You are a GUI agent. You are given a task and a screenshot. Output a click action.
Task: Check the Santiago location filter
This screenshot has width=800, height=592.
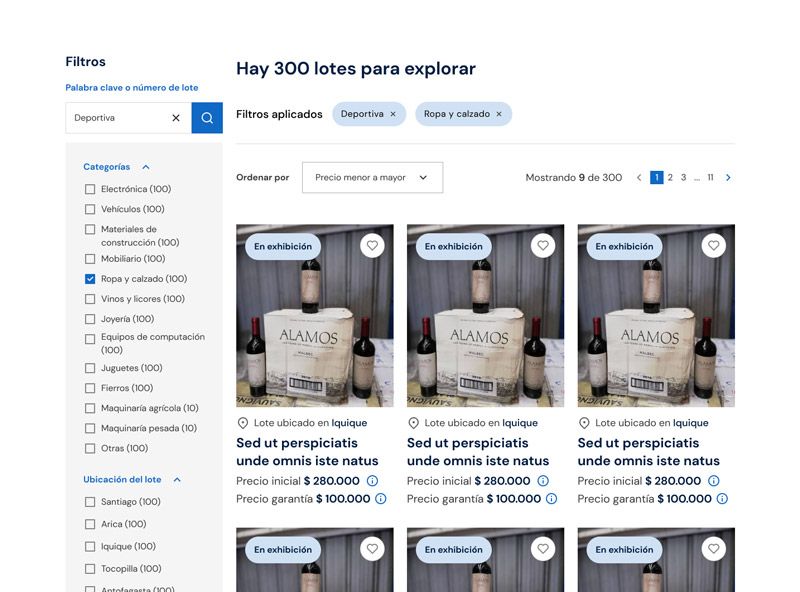click(90, 502)
